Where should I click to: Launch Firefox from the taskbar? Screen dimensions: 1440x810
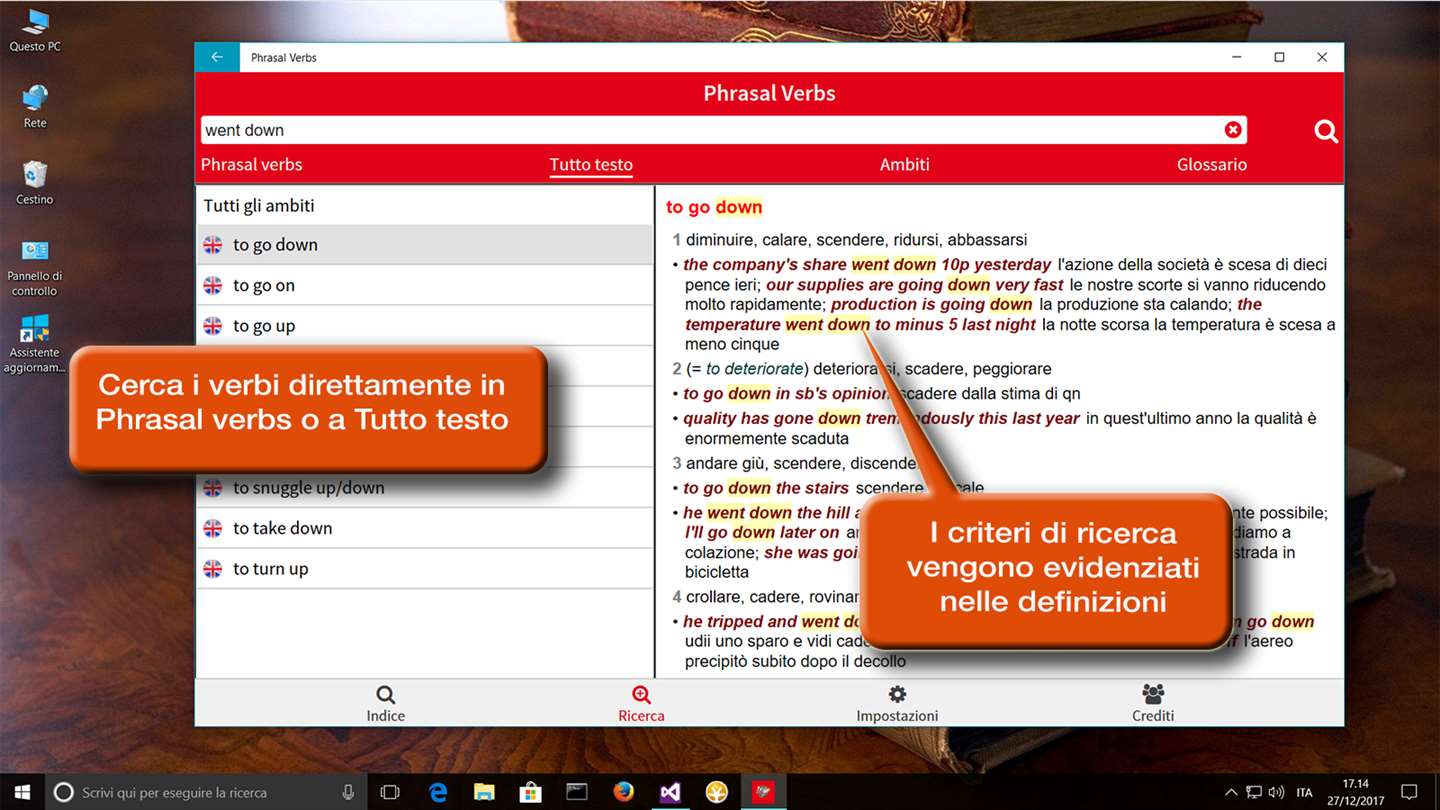pos(624,792)
